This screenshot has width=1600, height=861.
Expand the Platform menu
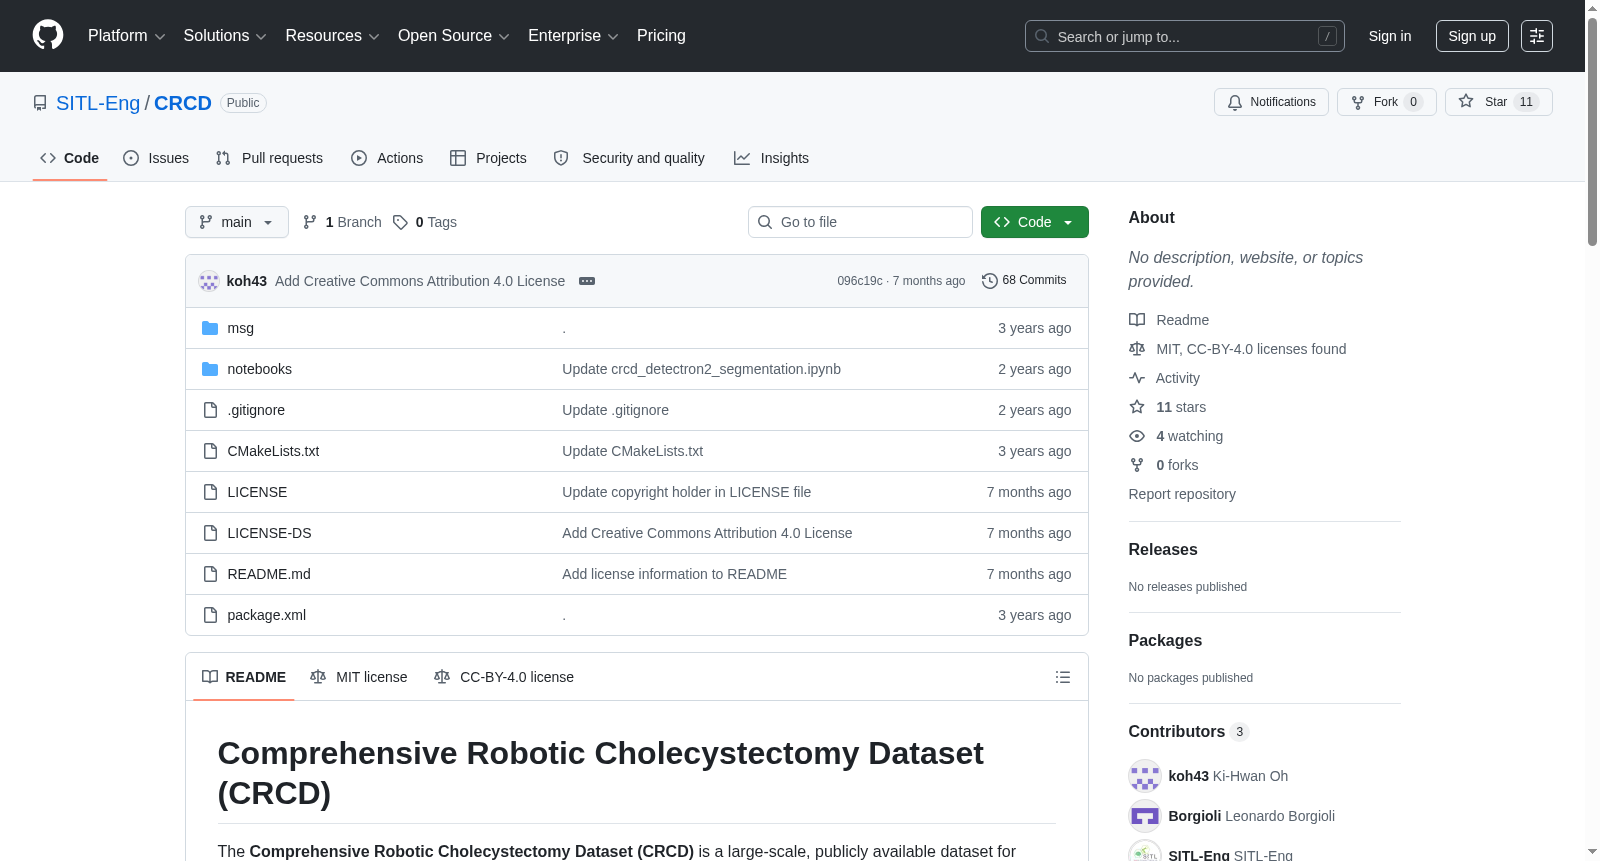[x=127, y=36]
